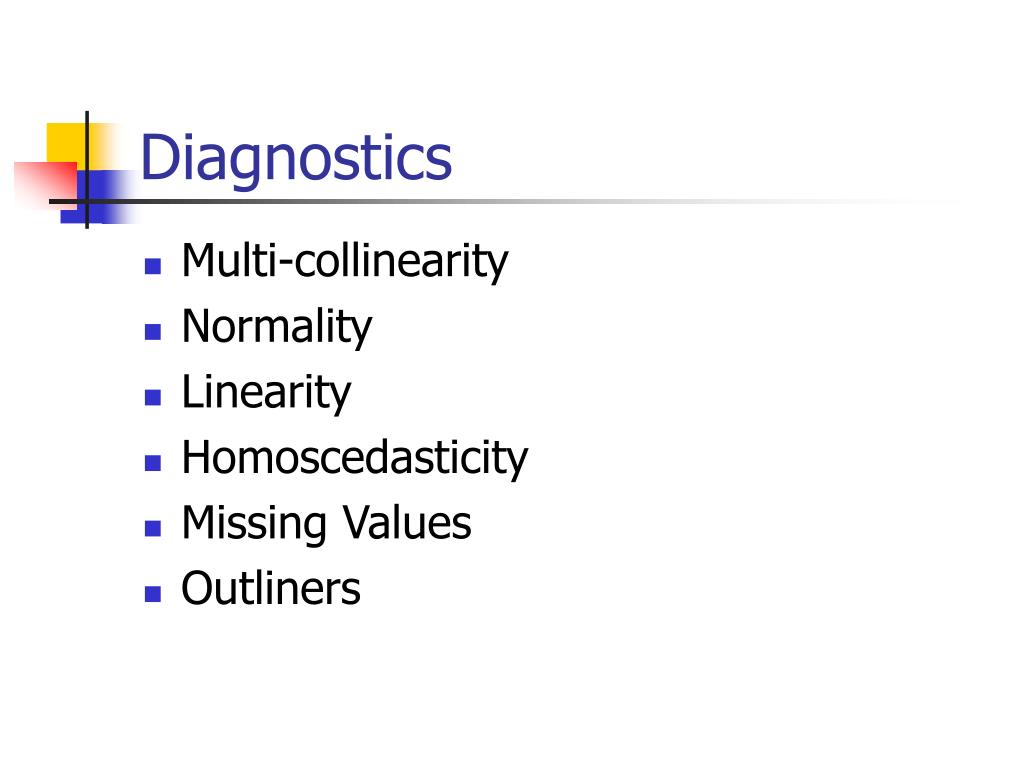Screen dimensions: 1024x768
Task: Click the red gradient square decoration
Action: pyautogui.click(x=46, y=183)
